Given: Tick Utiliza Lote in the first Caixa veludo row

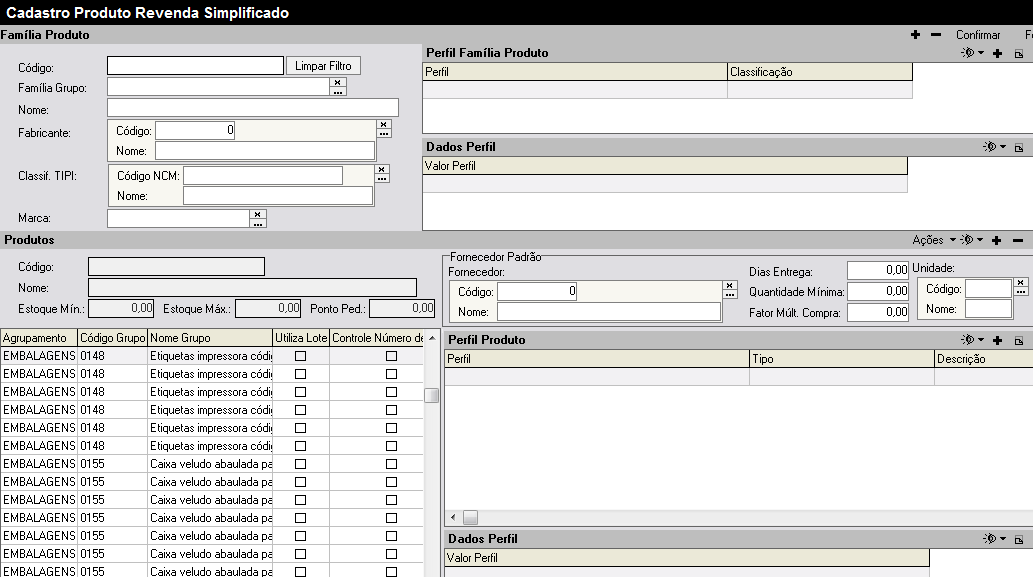Looking at the screenshot, I should (x=301, y=464).
